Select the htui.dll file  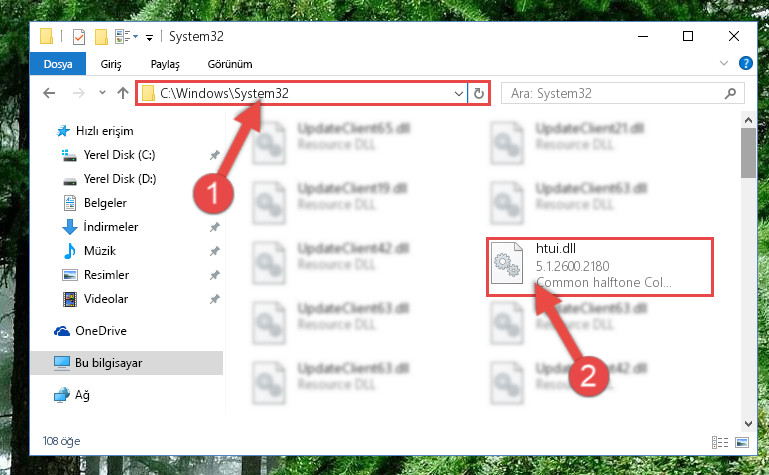click(x=600, y=267)
